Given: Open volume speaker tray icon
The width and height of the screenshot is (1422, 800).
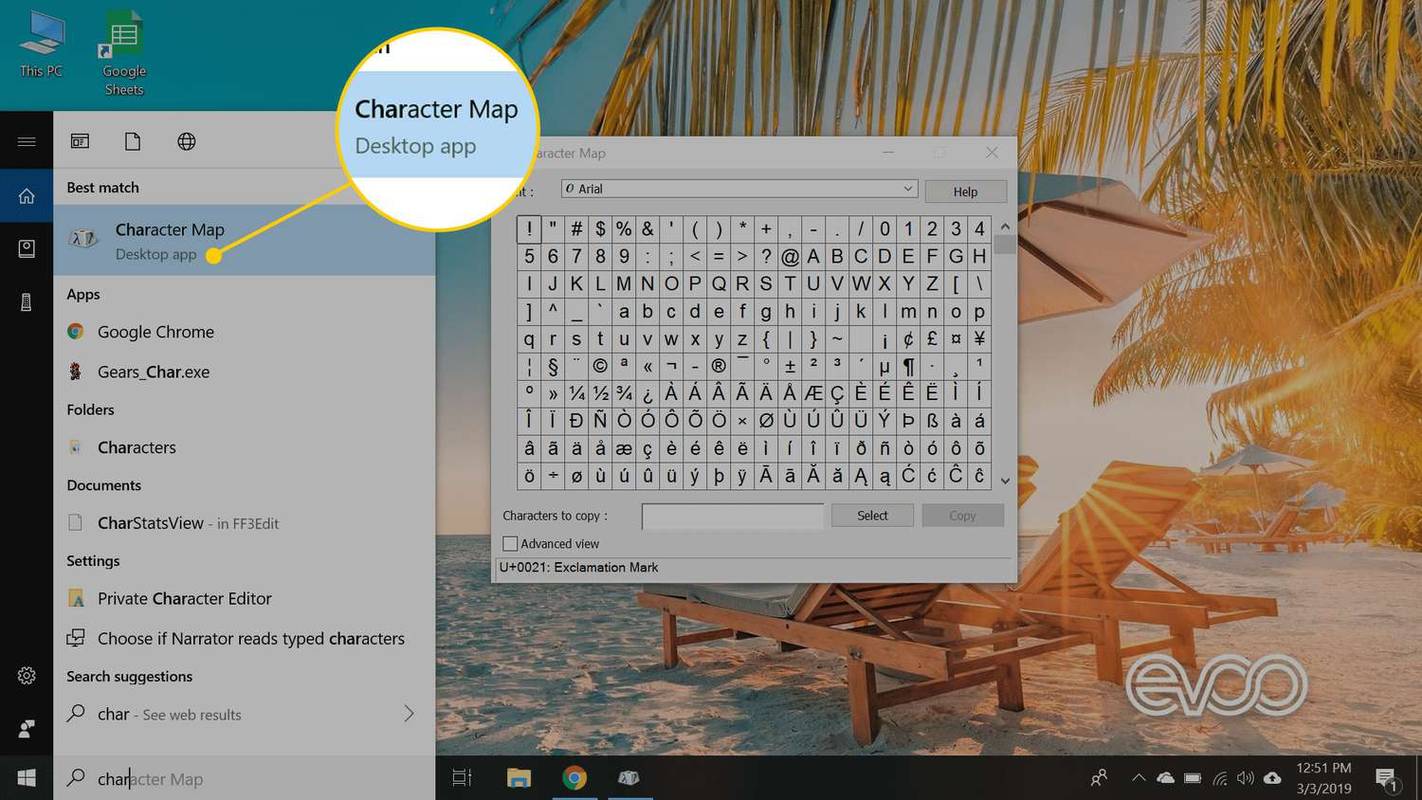Looking at the screenshot, I should click(x=1245, y=778).
